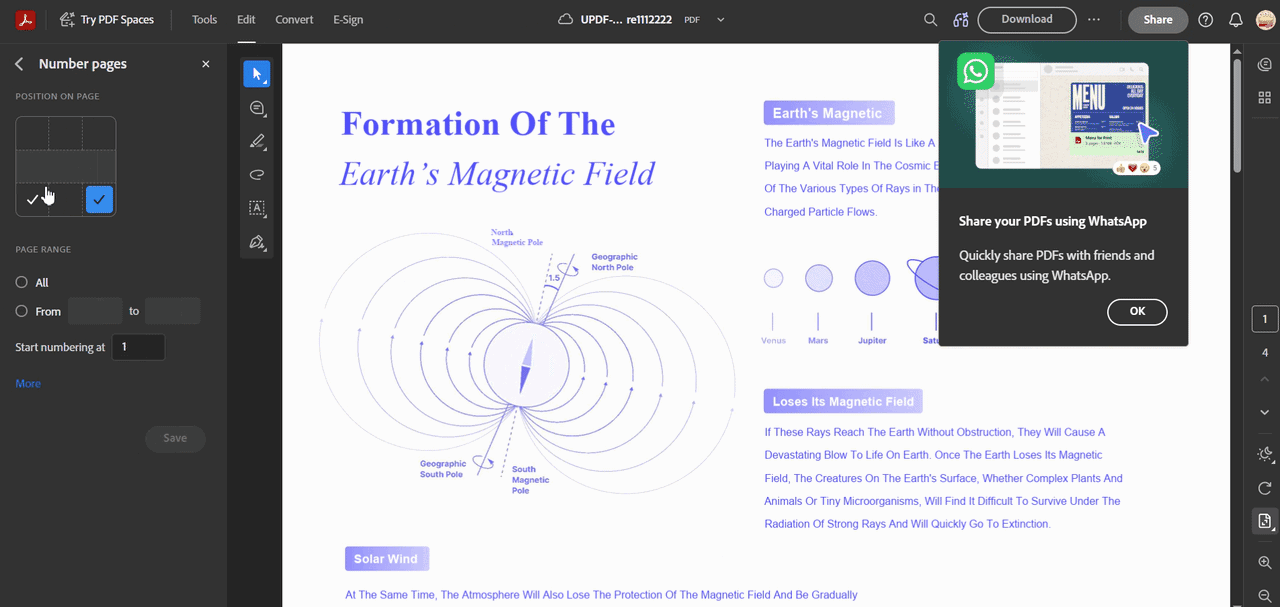
Task: Click the Save button
Action: click(175, 438)
